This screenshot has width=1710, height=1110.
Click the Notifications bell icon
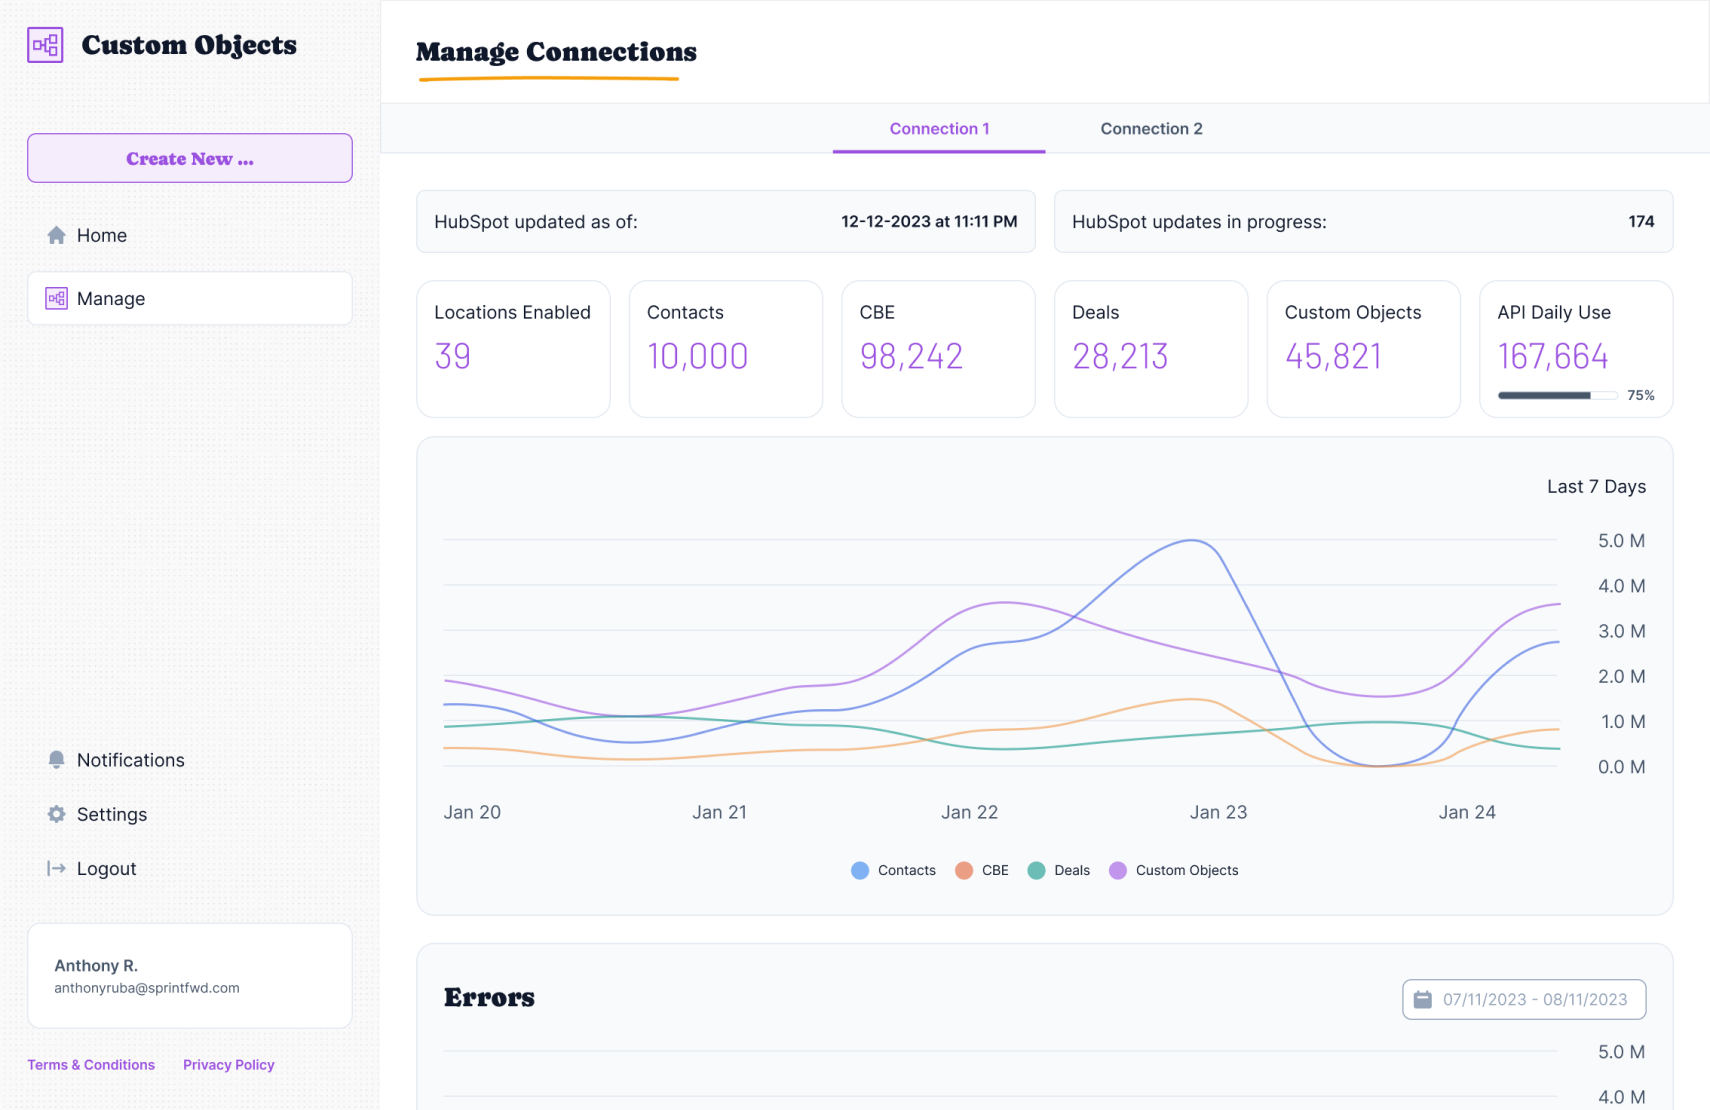coord(56,760)
